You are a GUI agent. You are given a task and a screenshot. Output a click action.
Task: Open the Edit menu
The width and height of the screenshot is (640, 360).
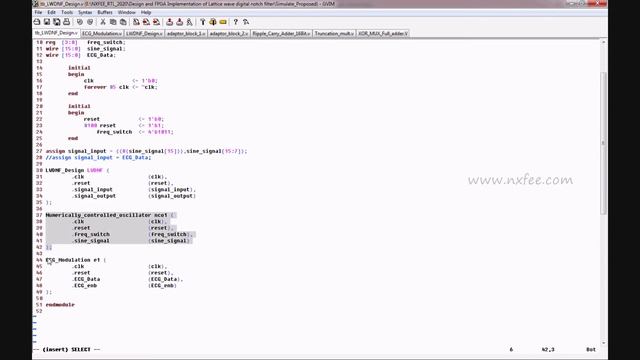point(51,12)
